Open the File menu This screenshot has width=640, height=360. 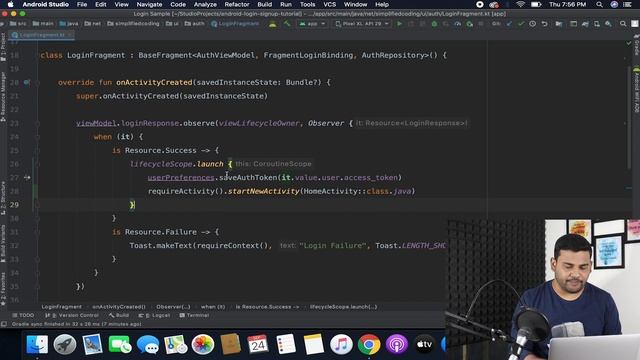[82, 4]
